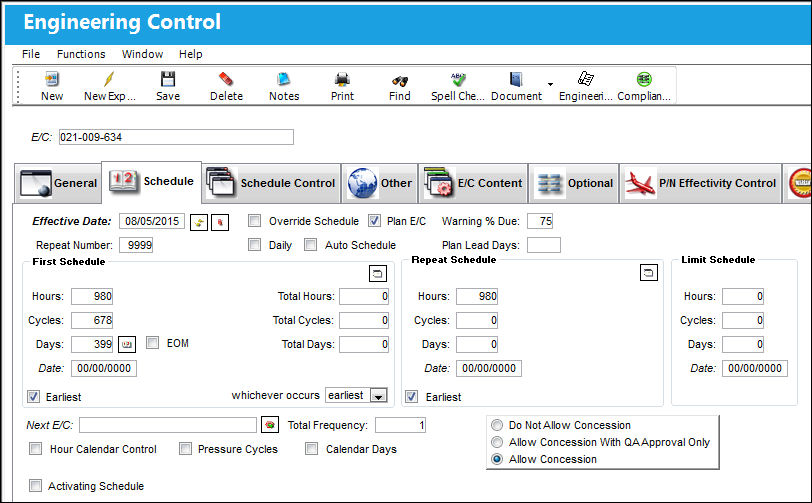Open the whichever occurs dropdown
The image size is (812, 503).
coord(379,396)
